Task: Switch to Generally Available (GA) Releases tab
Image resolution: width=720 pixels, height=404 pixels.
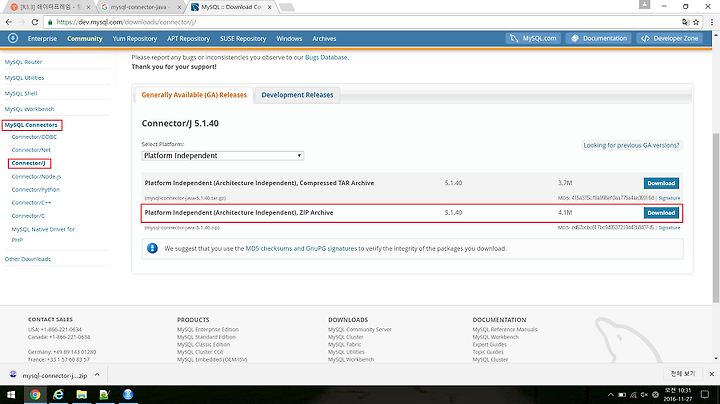Action: pos(194,95)
